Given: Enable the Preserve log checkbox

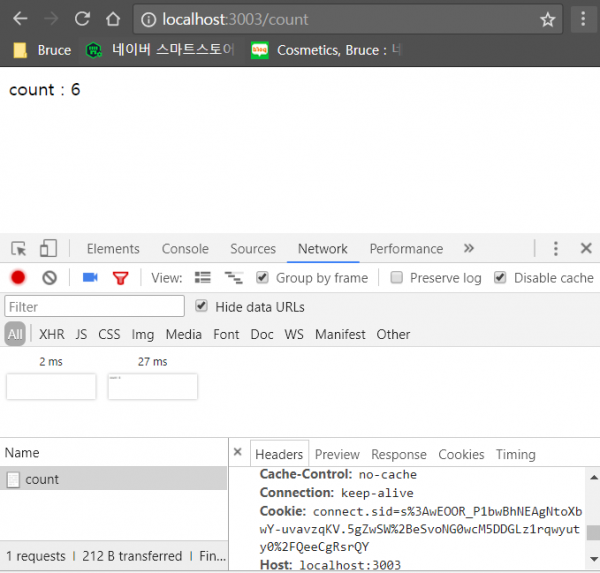Looking at the screenshot, I should [397, 278].
